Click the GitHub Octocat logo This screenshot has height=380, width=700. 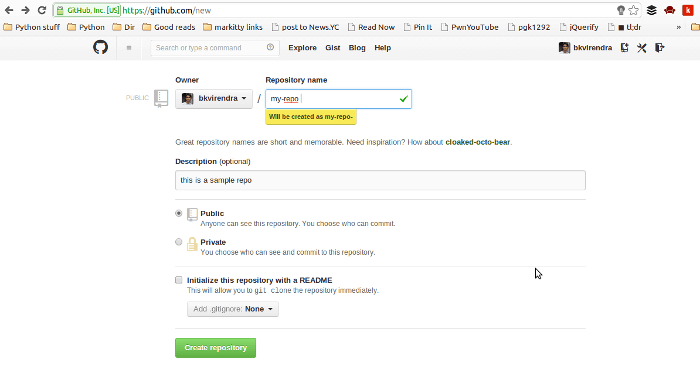pyautogui.click(x=100, y=47)
